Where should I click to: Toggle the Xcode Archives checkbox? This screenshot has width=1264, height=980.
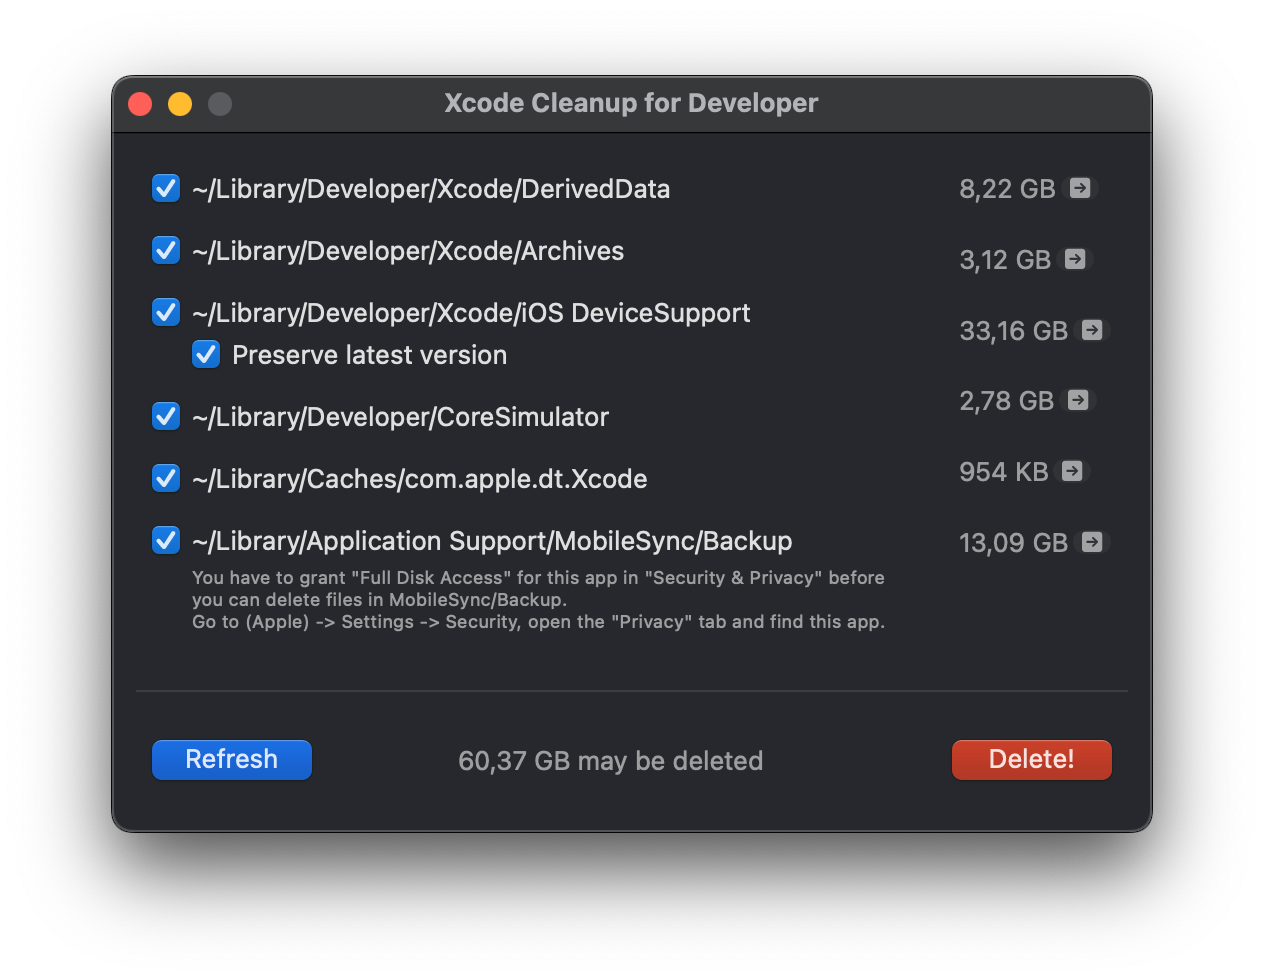166,250
